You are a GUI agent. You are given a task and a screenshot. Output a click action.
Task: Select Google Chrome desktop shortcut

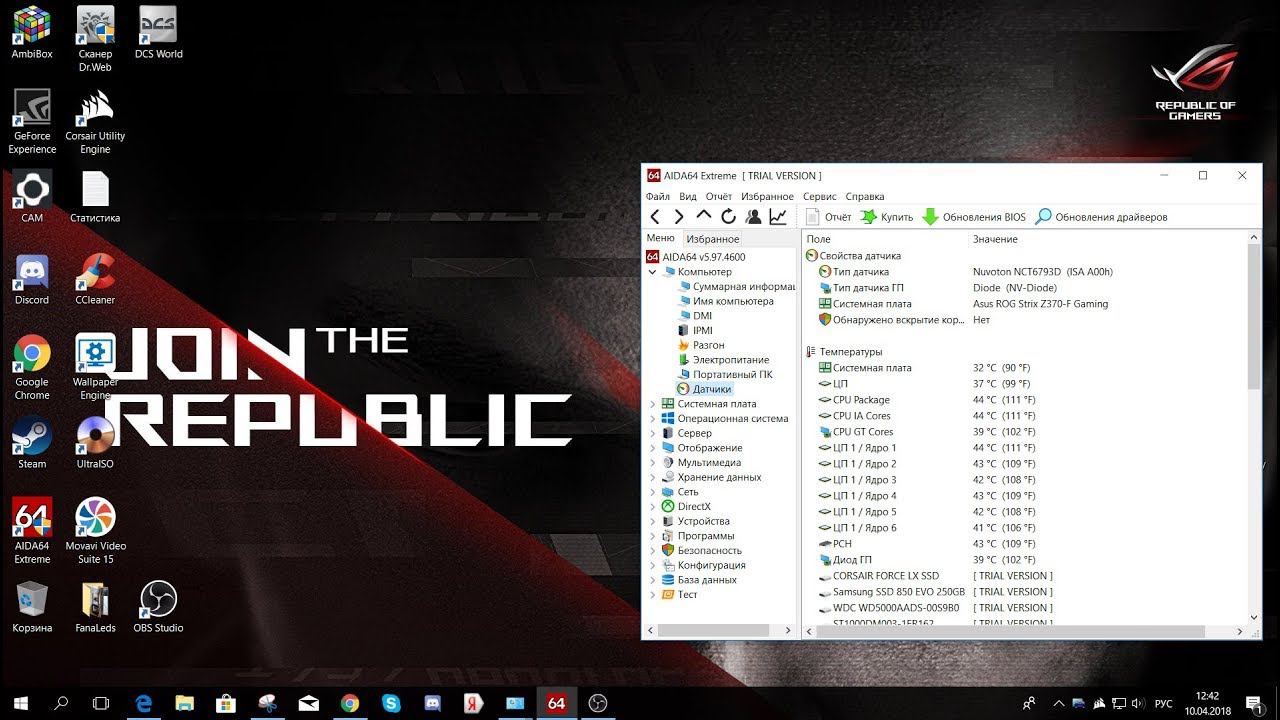click(x=32, y=367)
